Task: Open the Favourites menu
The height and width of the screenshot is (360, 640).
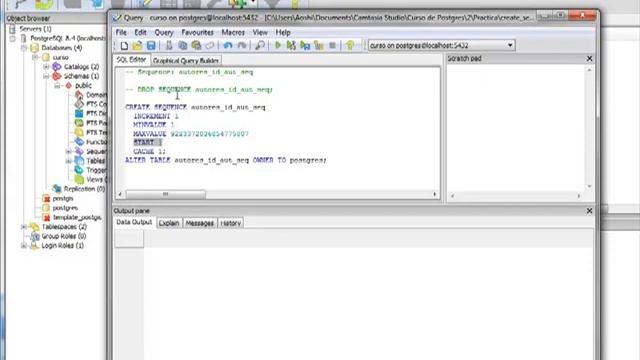Action: (198, 32)
